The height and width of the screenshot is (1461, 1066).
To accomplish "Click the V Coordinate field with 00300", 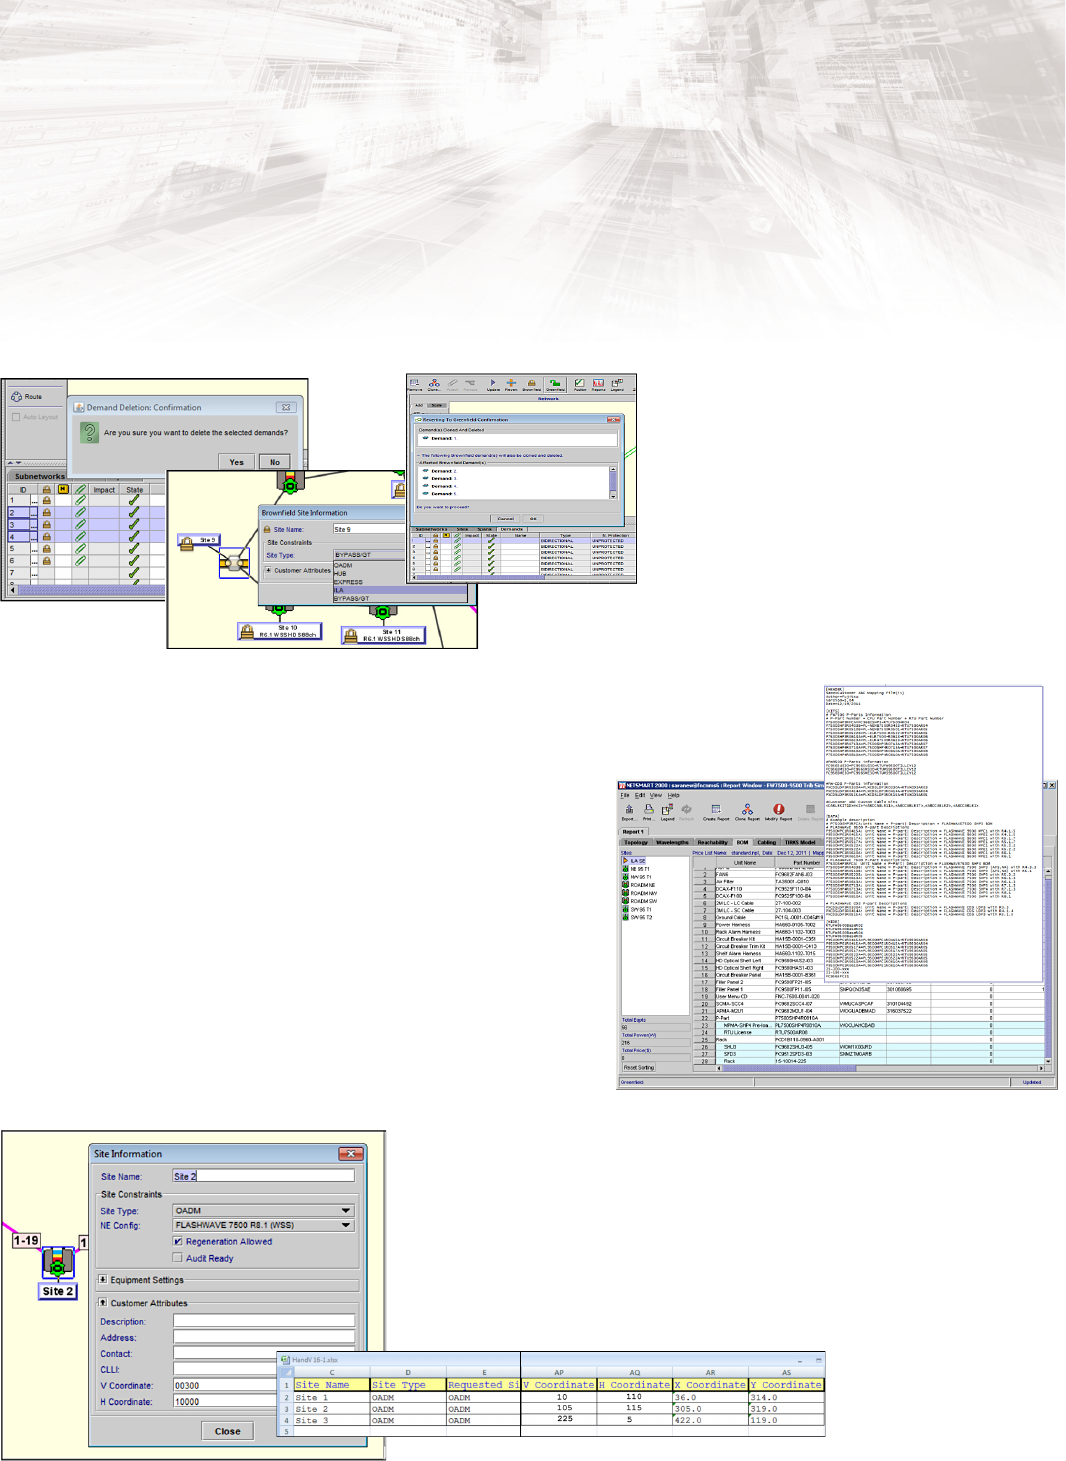I will [225, 1386].
